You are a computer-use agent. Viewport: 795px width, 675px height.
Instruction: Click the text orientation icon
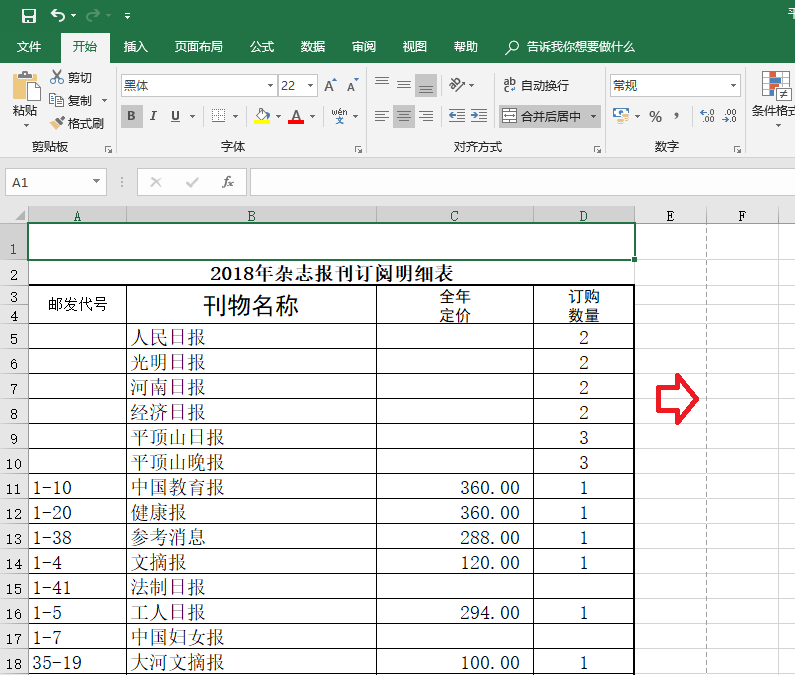coord(457,85)
